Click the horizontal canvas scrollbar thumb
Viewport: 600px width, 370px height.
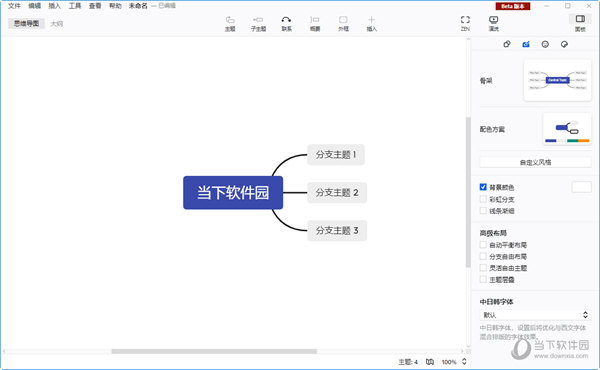point(214,351)
